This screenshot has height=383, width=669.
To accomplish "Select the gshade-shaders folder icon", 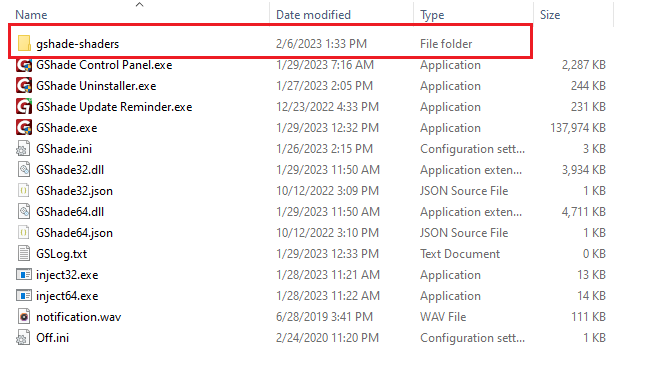I will coord(24,44).
